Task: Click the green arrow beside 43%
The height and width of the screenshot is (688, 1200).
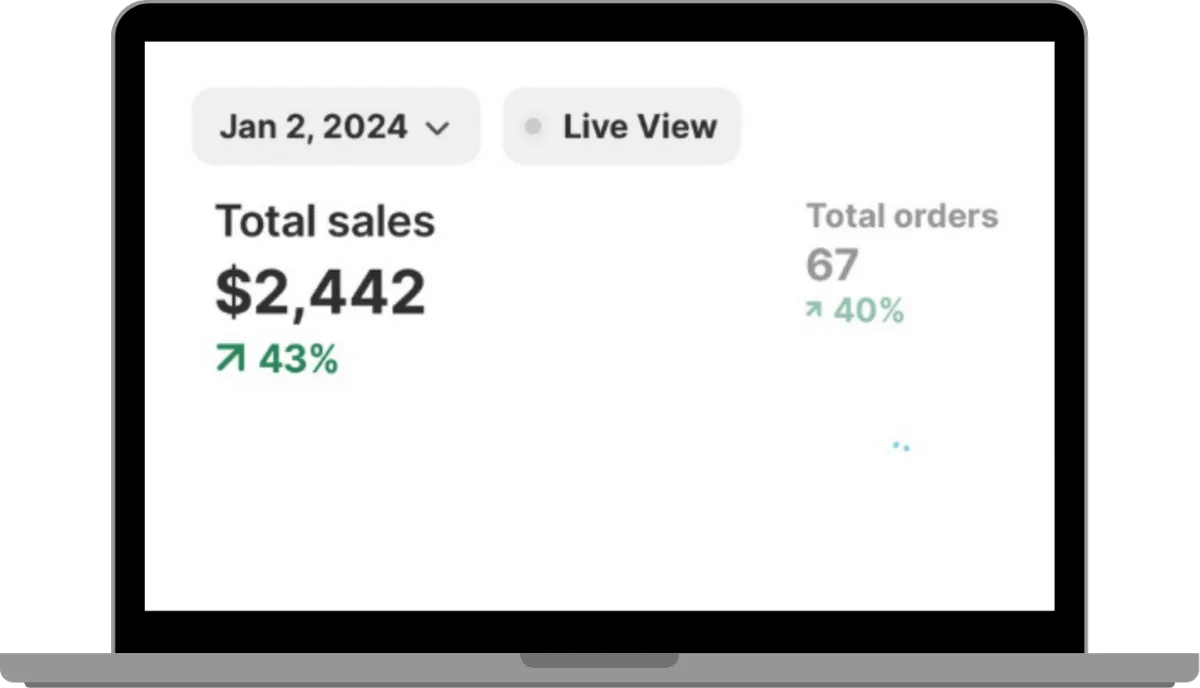Action: [x=230, y=357]
